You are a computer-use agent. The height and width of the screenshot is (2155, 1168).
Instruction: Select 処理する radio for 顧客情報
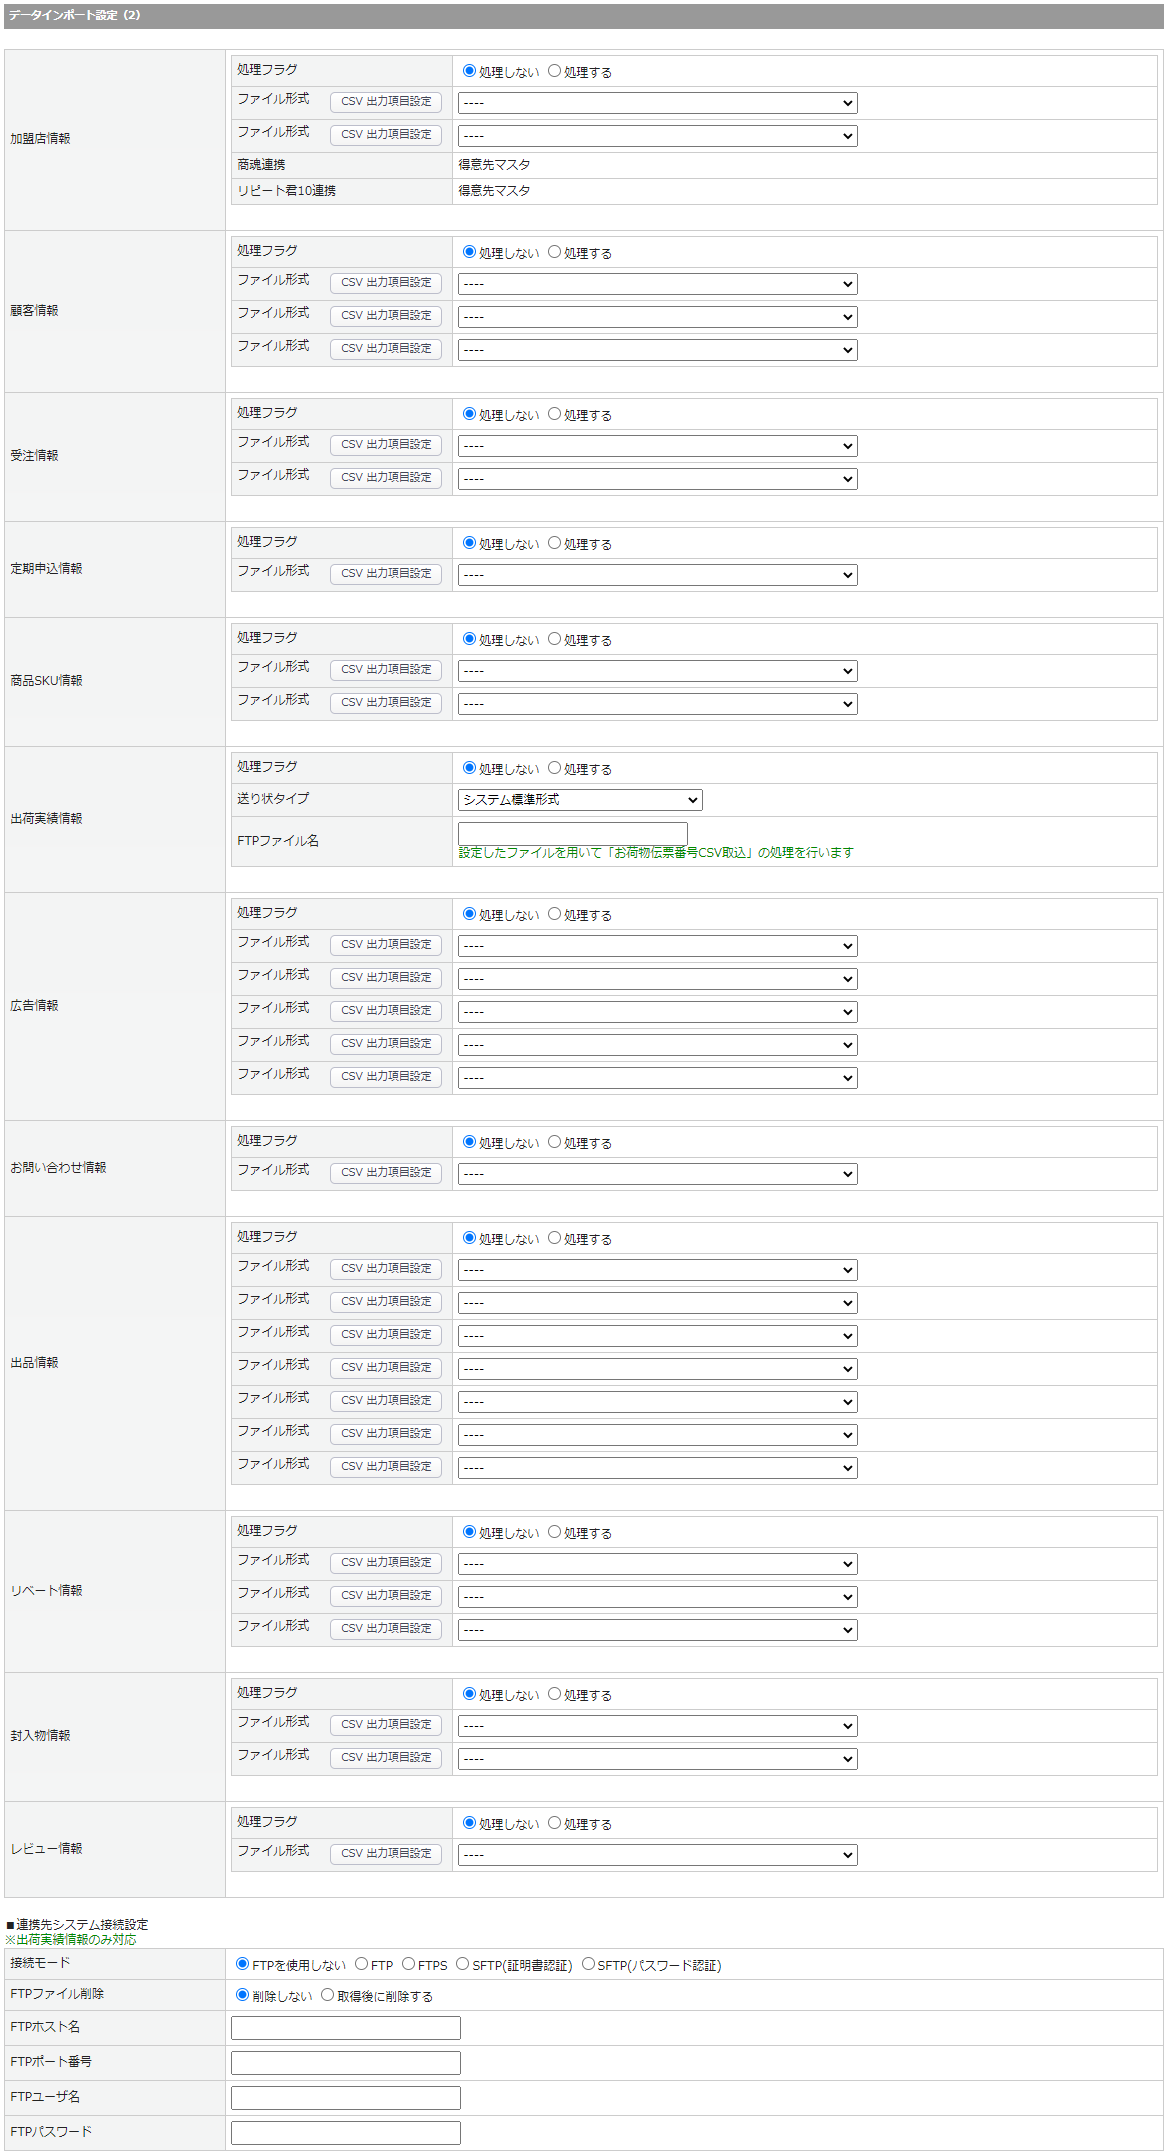(554, 252)
